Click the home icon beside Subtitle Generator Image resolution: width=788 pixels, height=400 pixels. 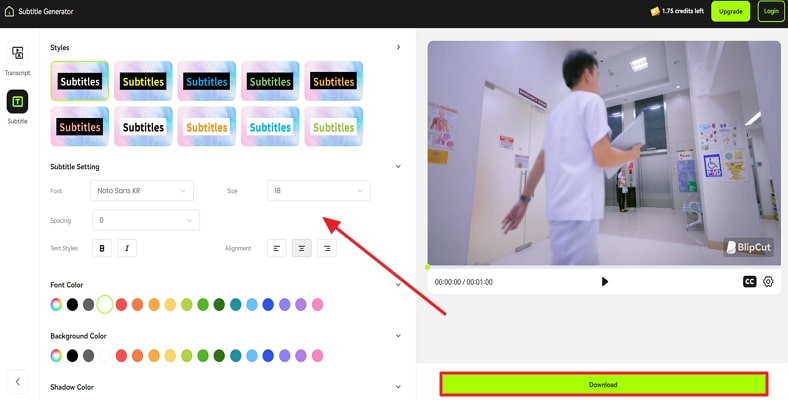pos(9,11)
